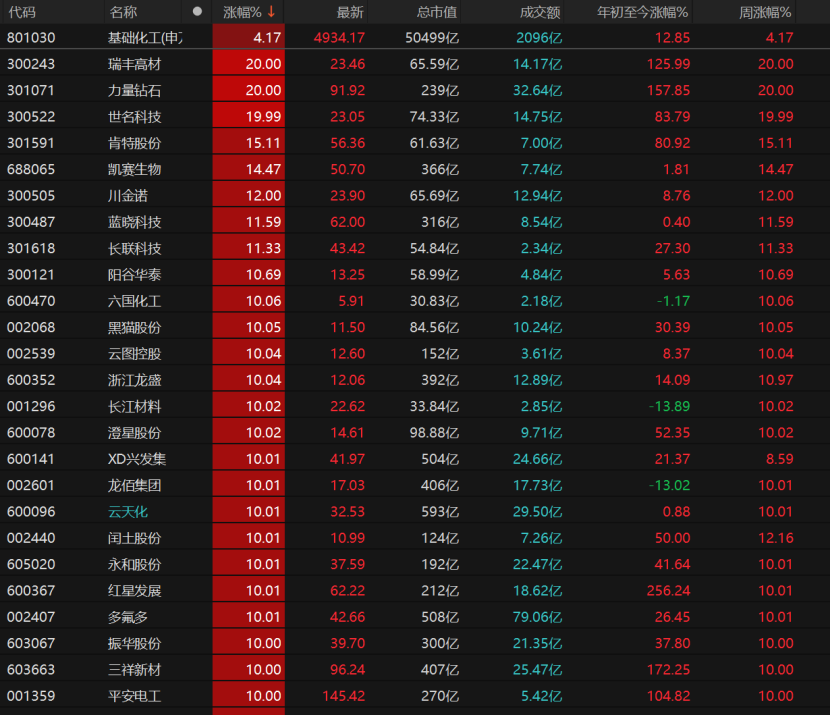Viewport: 831px width, 715px height.
Task: Select stock 永和股份
Action: pyautogui.click(x=134, y=564)
